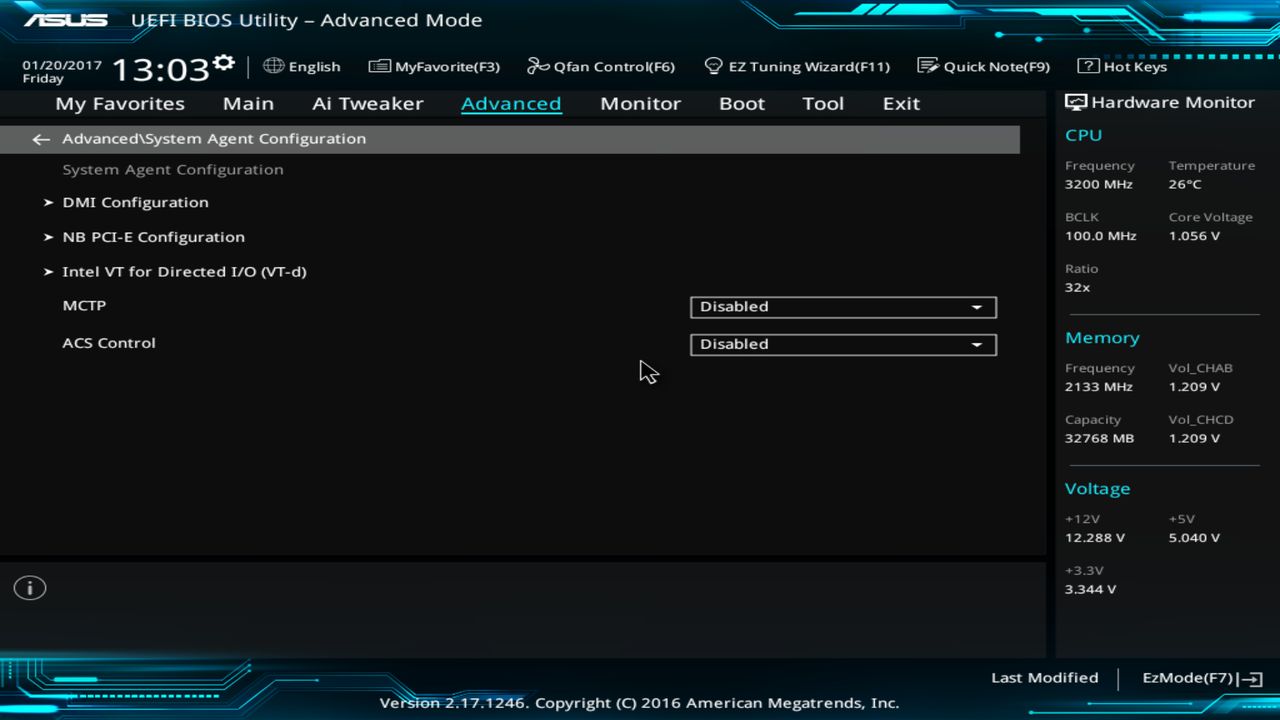Switch to the Monitor tab

click(640, 103)
